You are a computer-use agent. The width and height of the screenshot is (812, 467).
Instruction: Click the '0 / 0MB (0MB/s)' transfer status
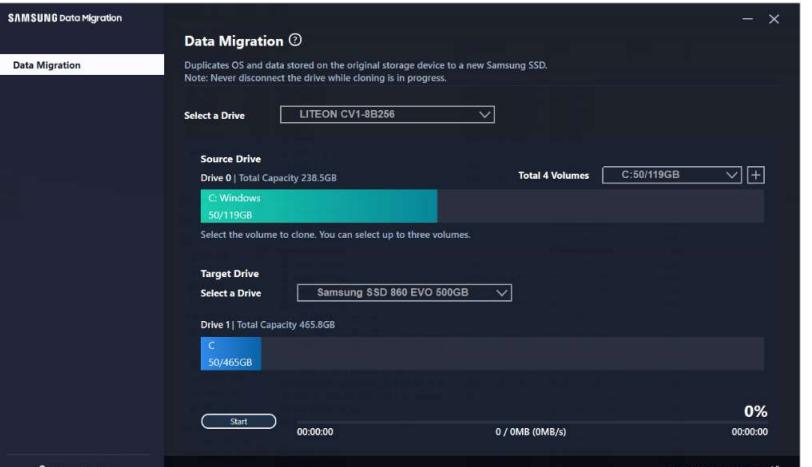pyautogui.click(x=531, y=432)
